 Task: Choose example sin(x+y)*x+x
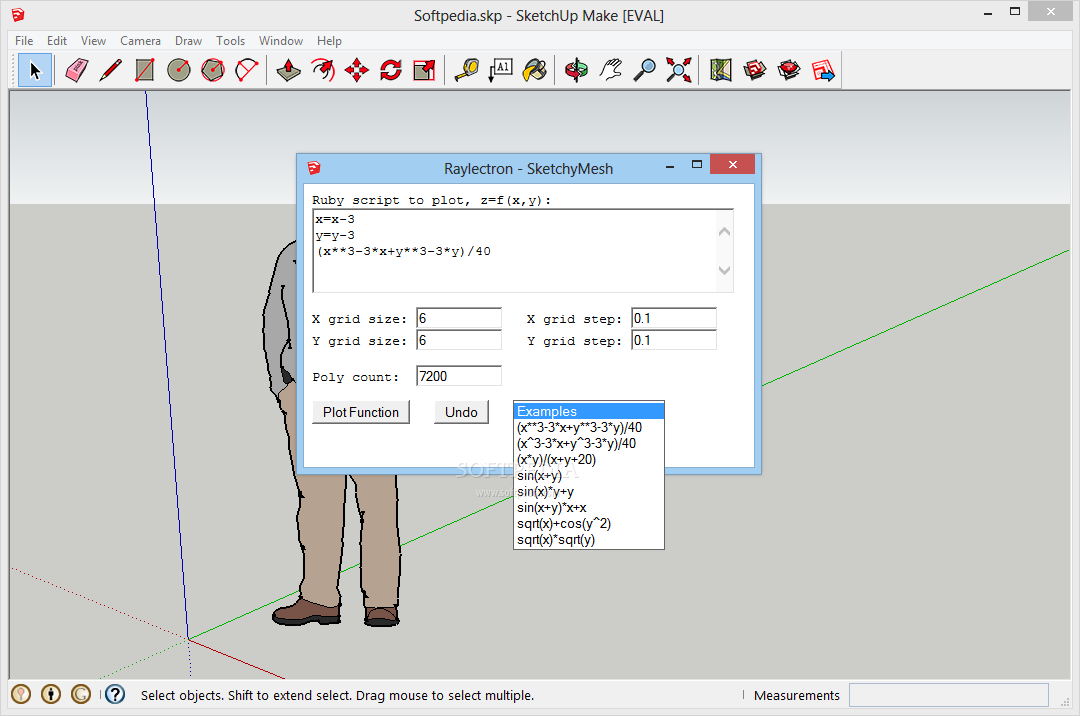589,507
